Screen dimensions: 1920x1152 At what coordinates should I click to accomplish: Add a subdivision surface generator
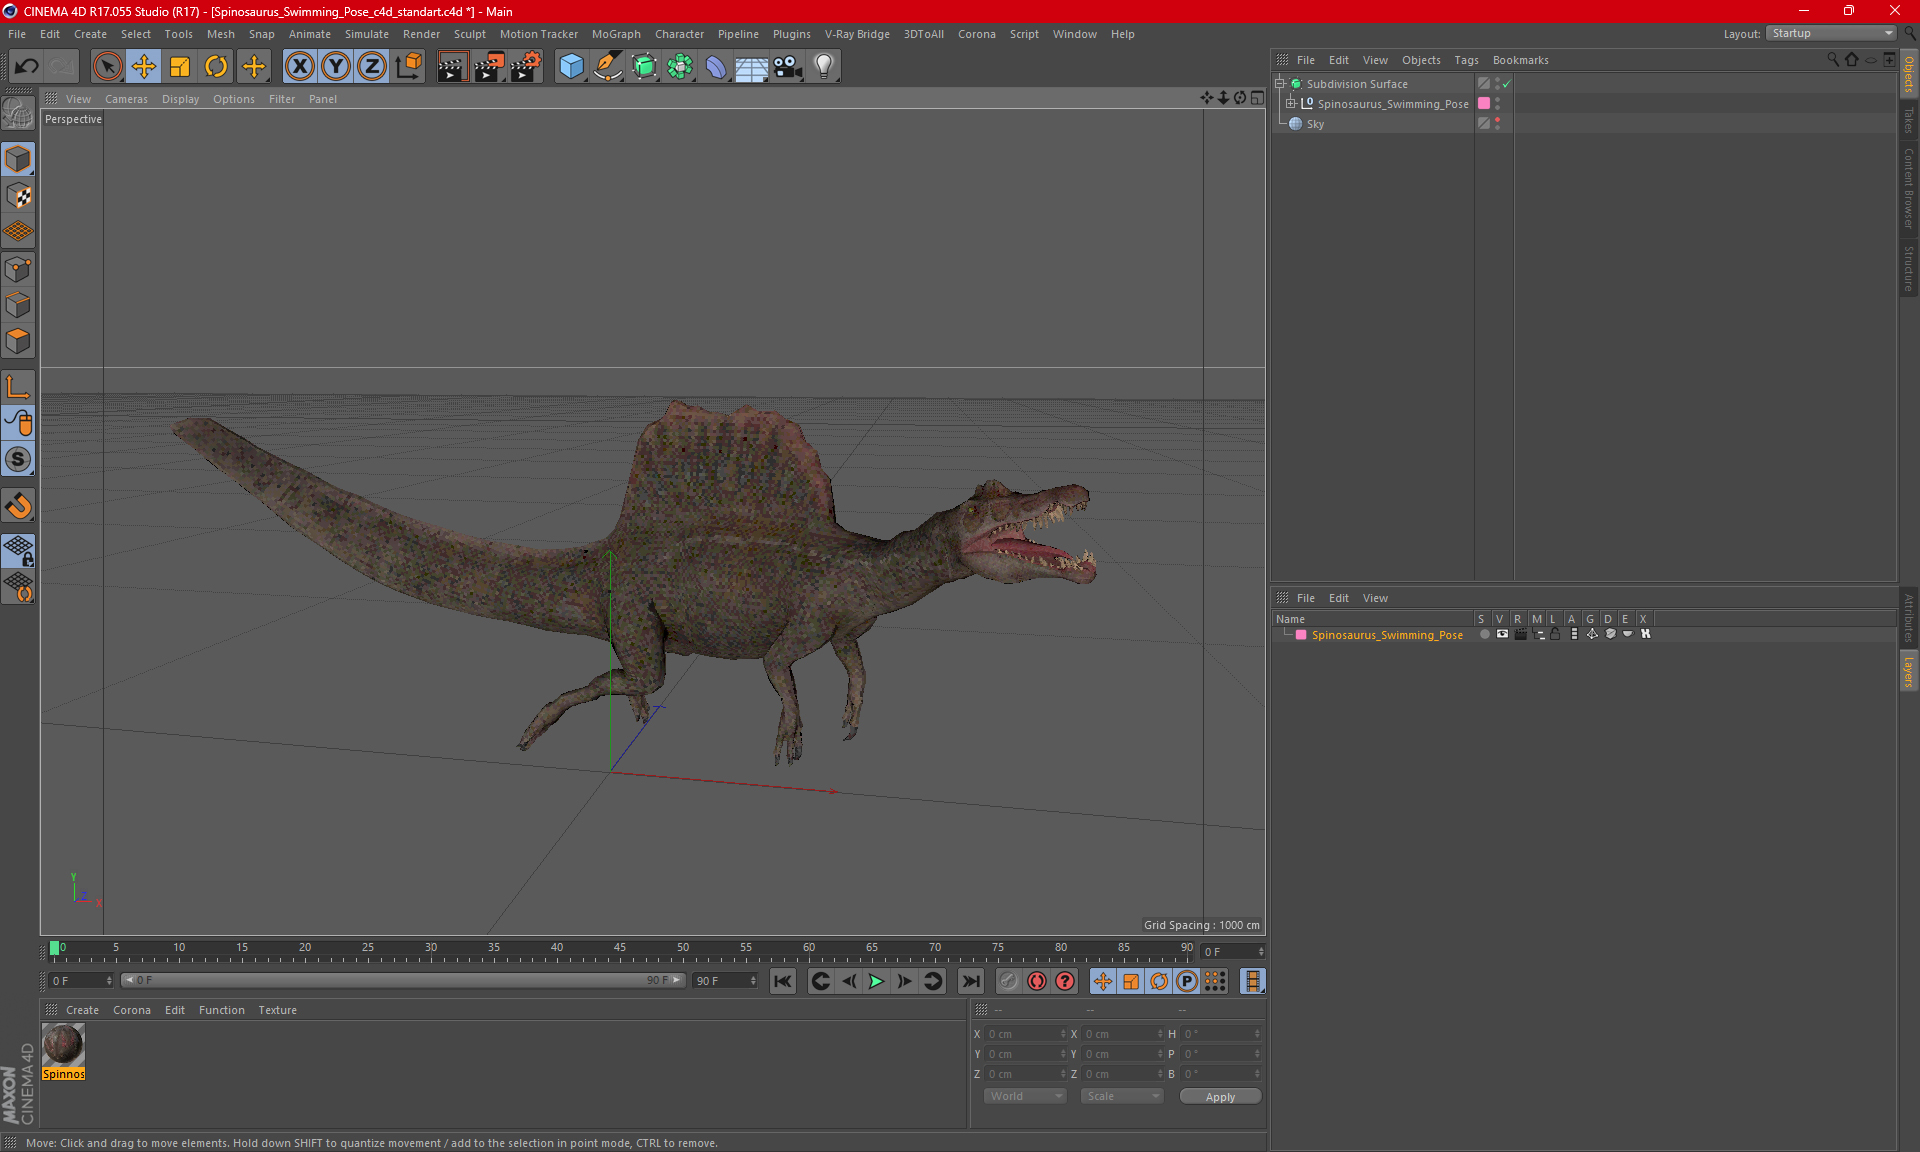point(644,66)
